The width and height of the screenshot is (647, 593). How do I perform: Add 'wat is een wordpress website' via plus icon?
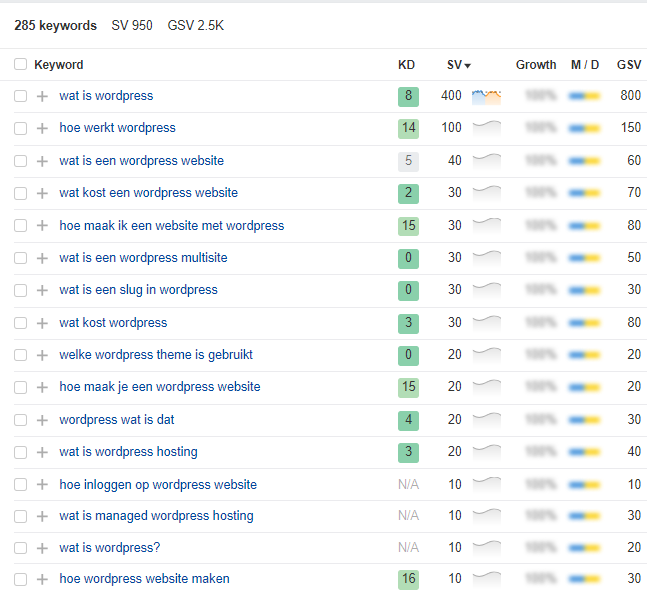coord(42,161)
